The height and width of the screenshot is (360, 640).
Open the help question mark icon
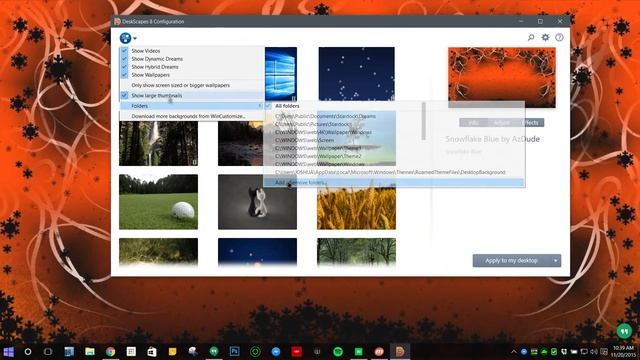coord(559,38)
